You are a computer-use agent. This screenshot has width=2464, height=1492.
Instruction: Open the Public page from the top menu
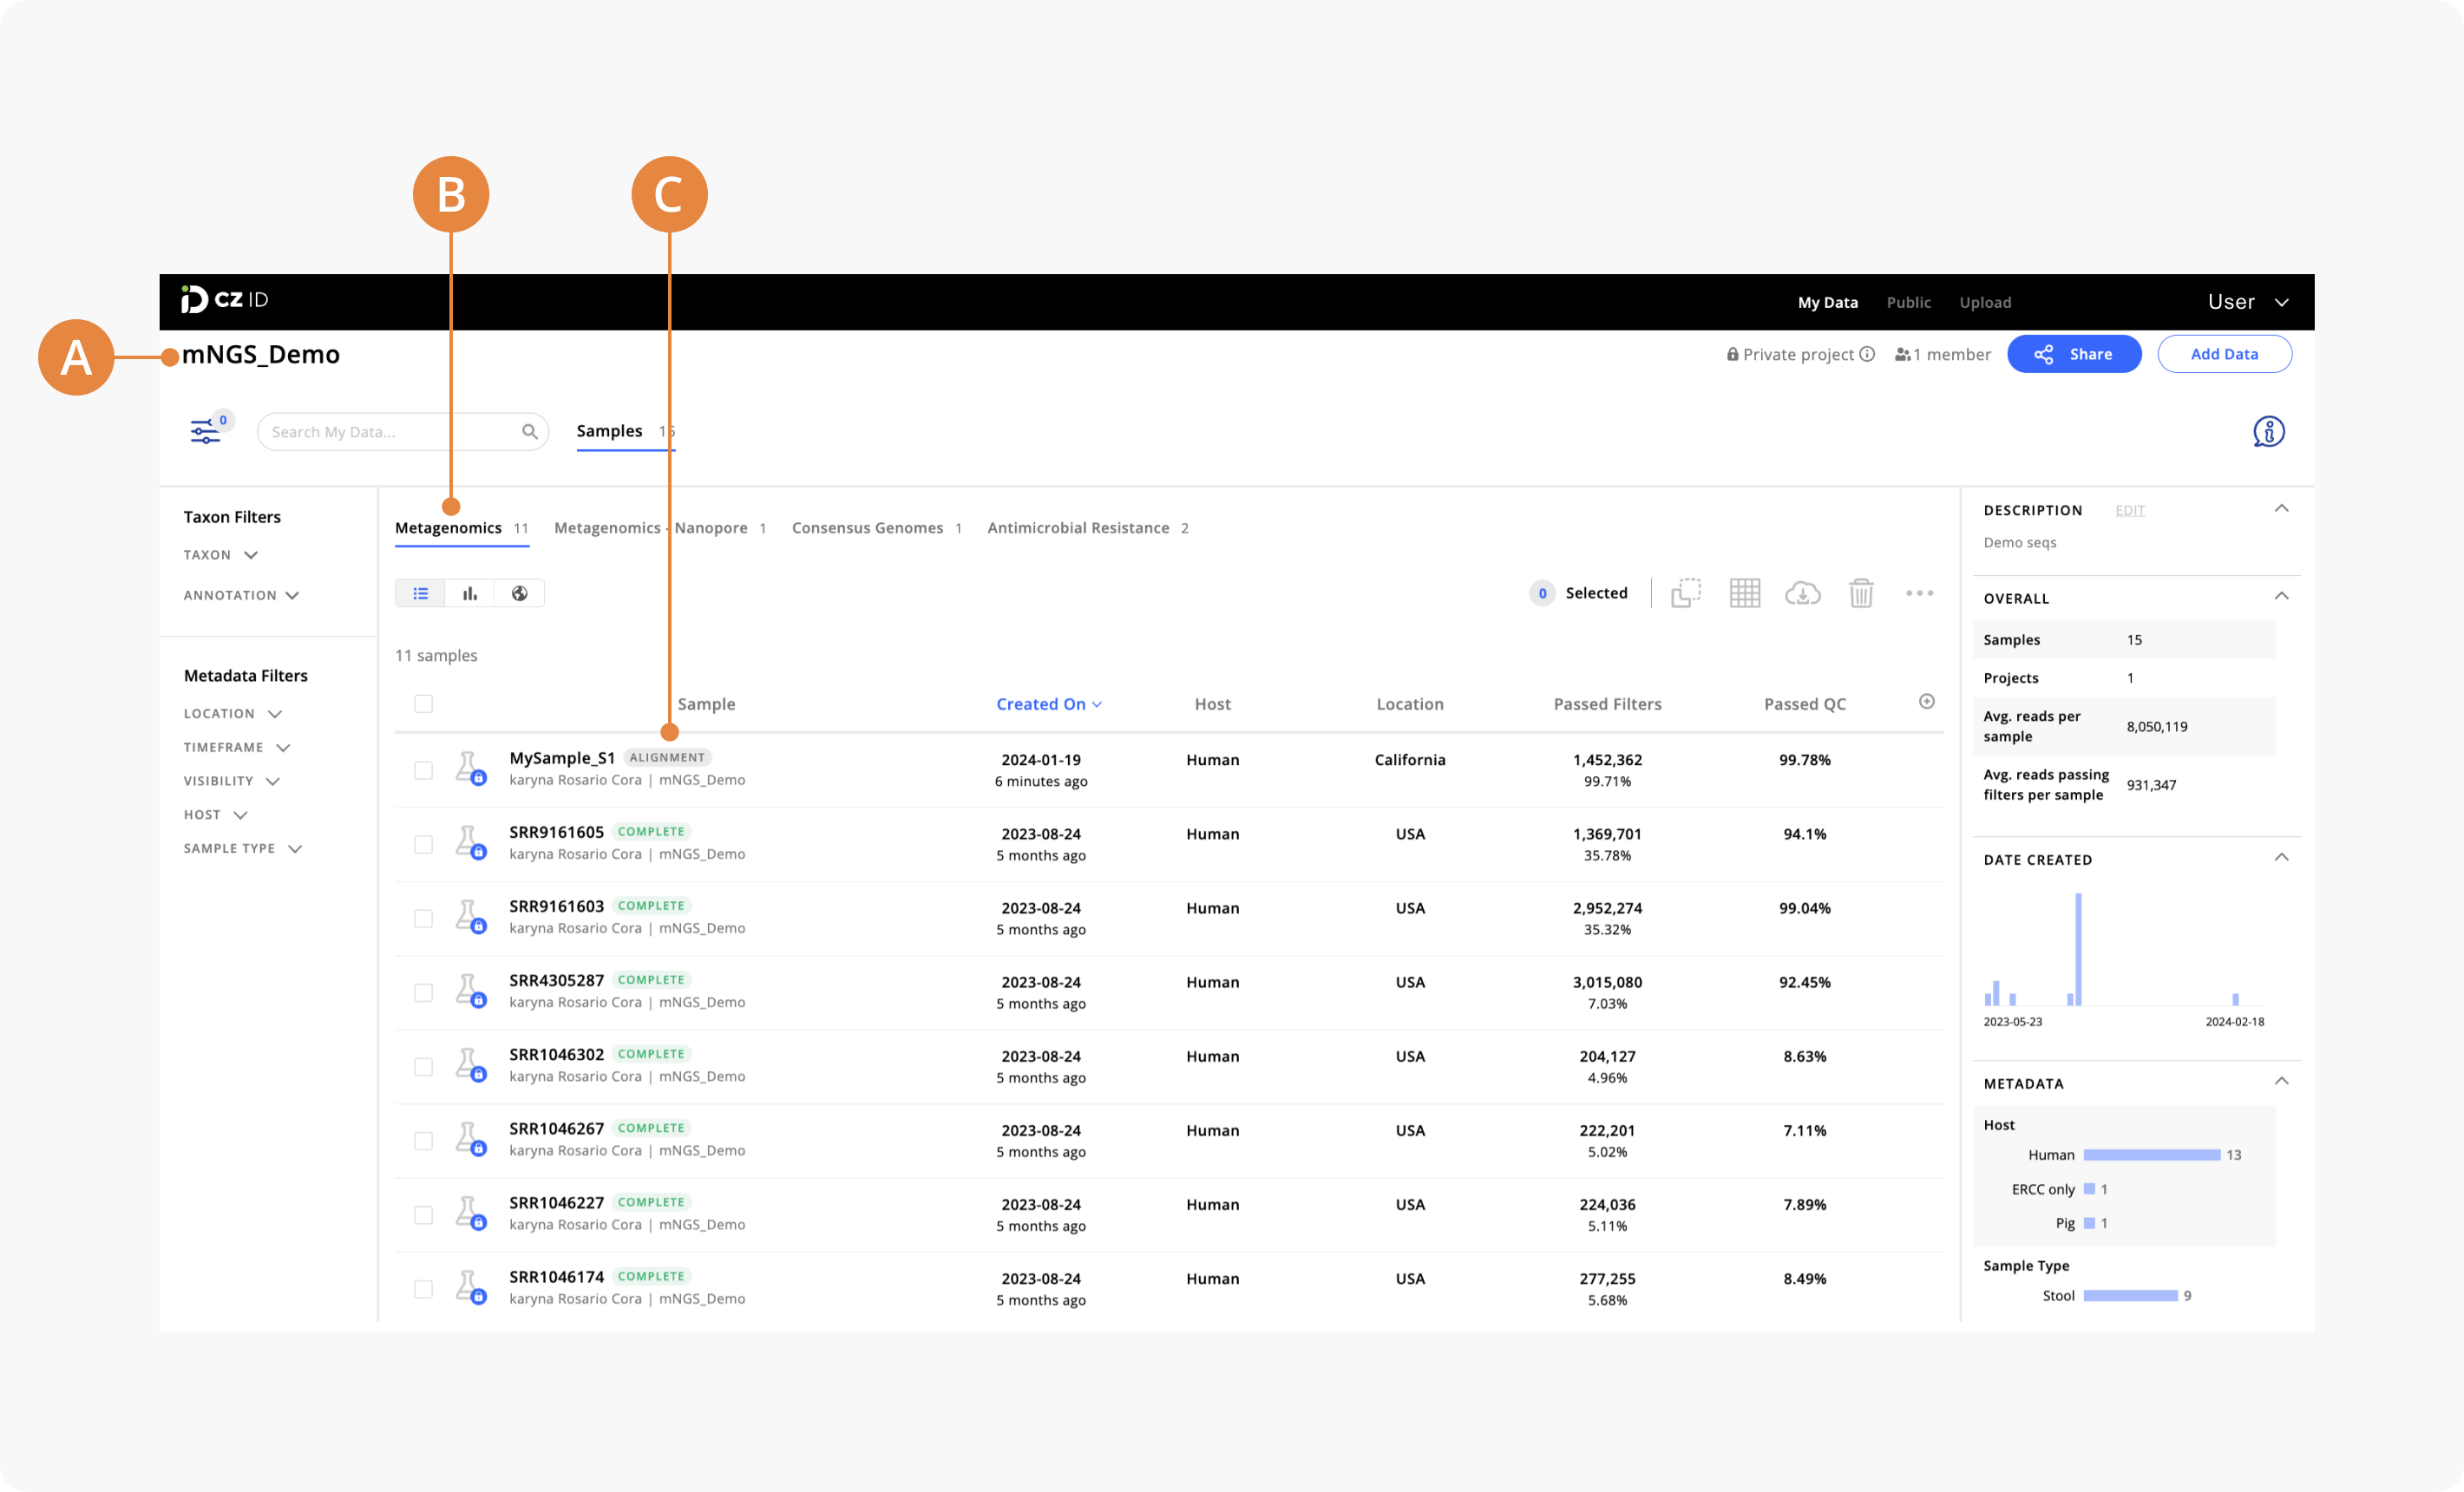pos(1908,302)
